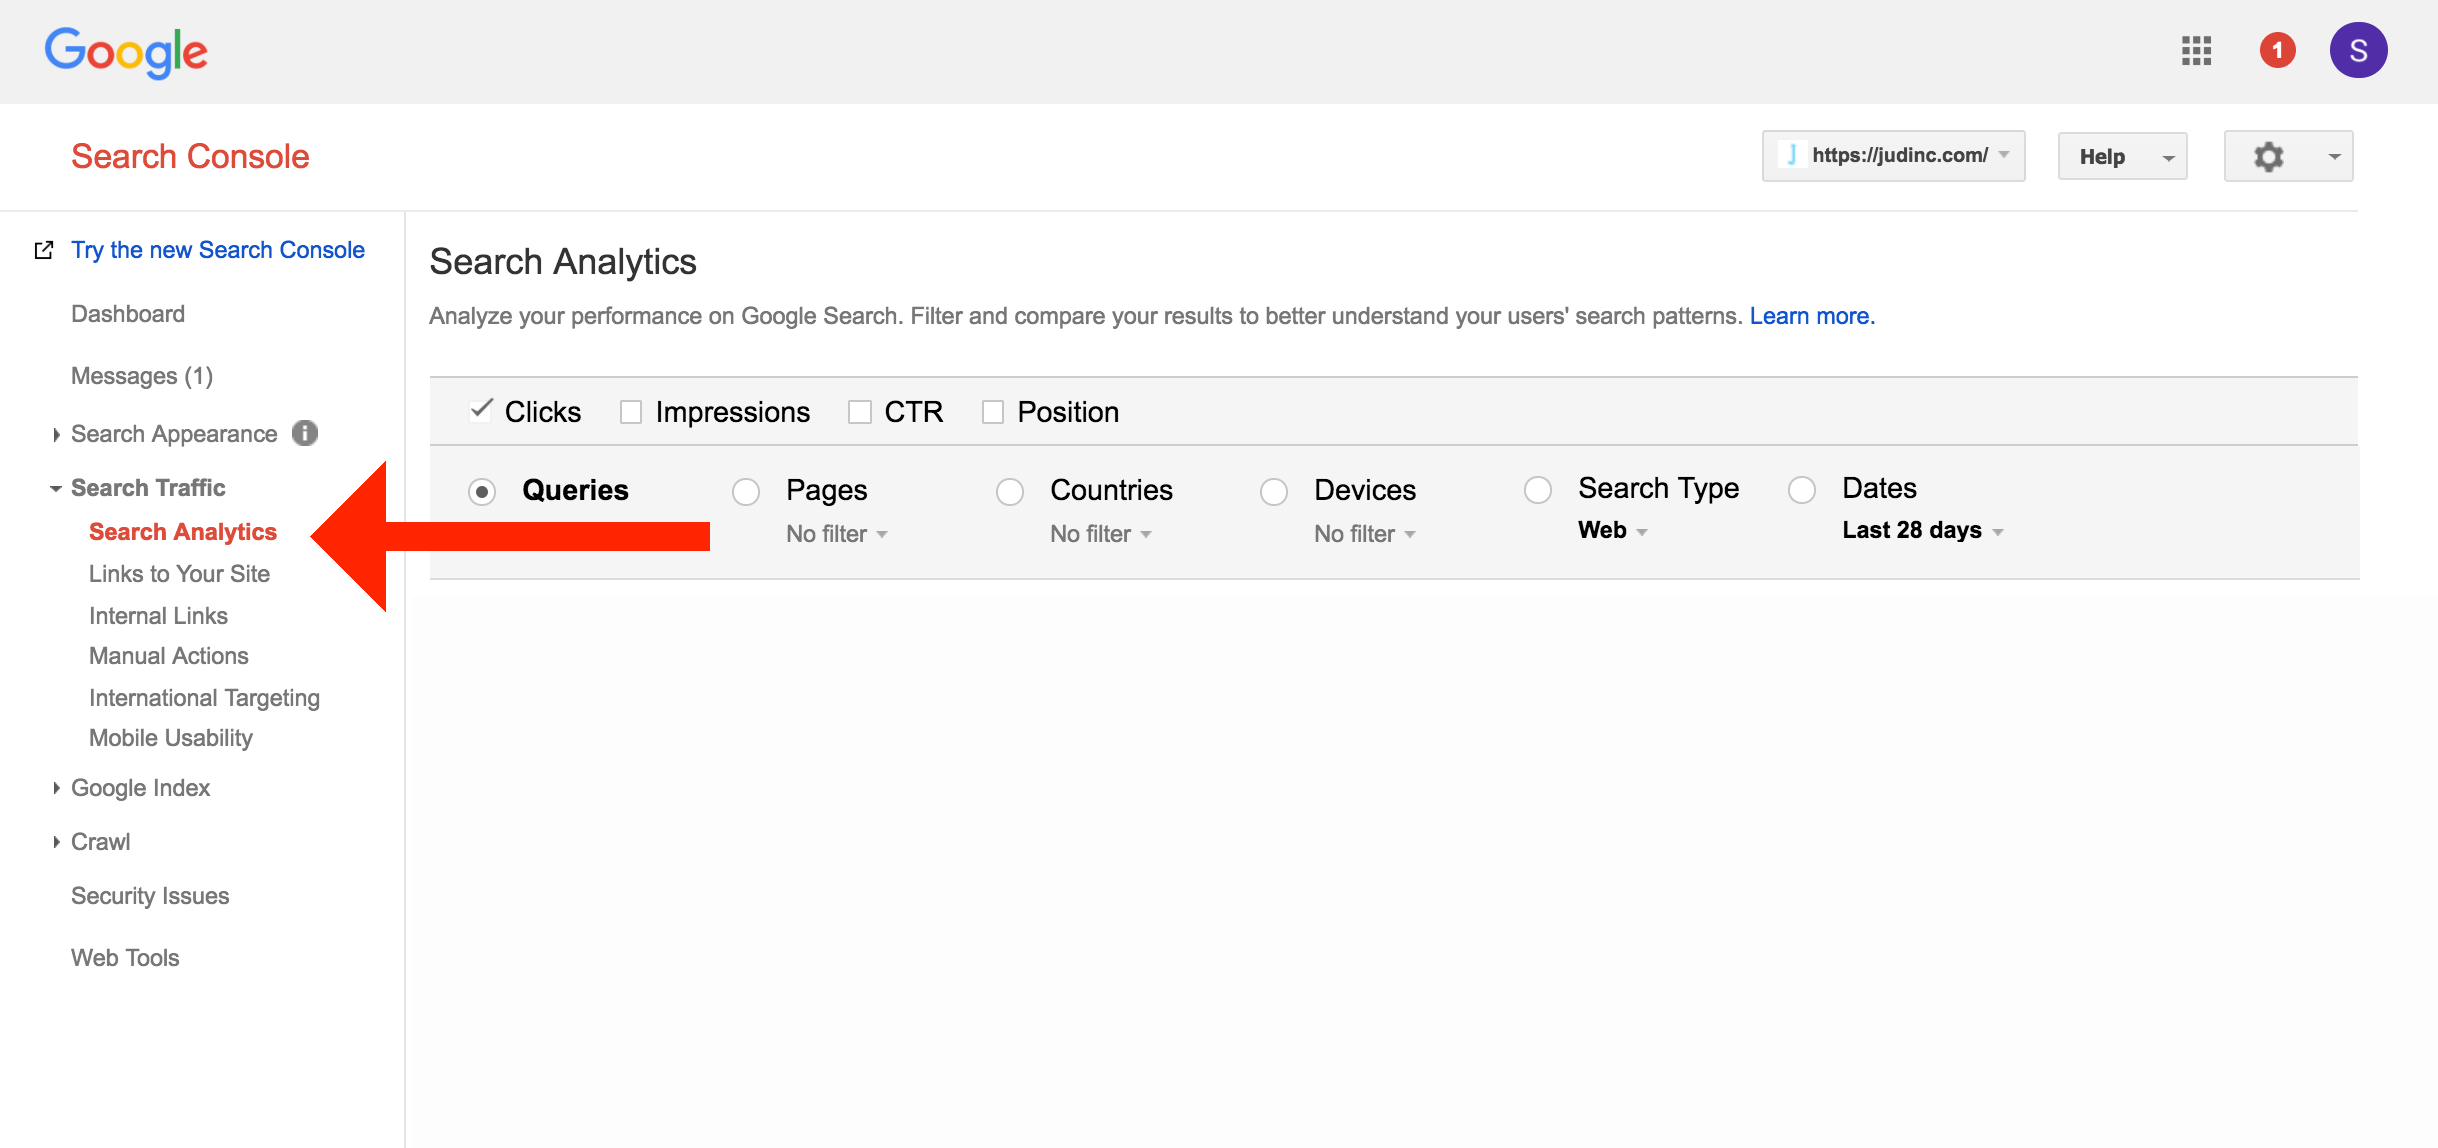The width and height of the screenshot is (2438, 1148).
Task: Open the settings gear menu
Action: 2288,156
